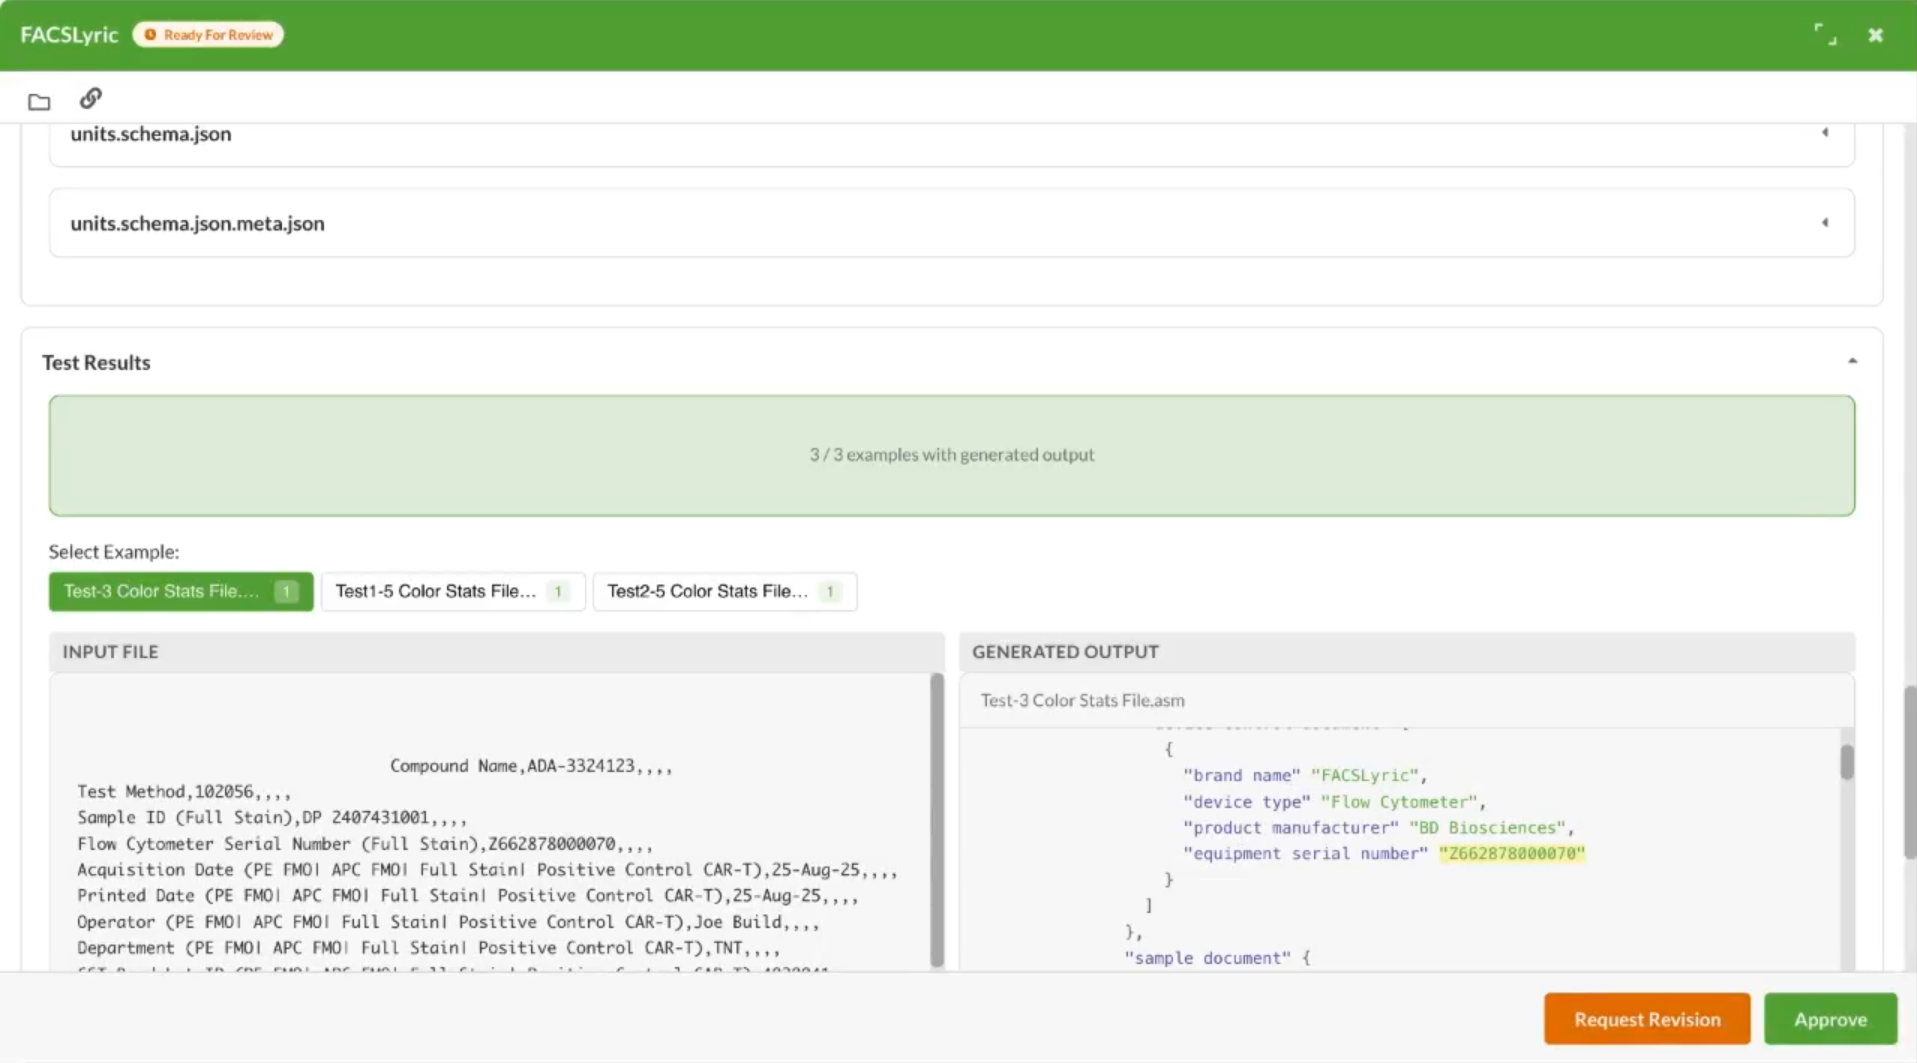The image size is (1917, 1063).
Task: Collapse the Test Results section
Action: click(x=1852, y=361)
